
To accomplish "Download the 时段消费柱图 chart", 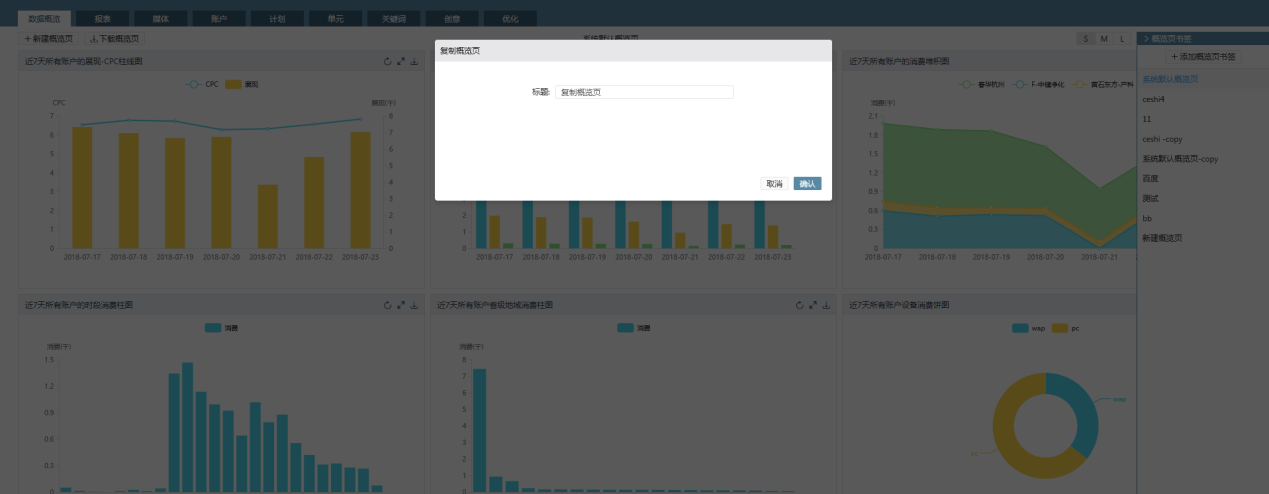I will pos(414,305).
